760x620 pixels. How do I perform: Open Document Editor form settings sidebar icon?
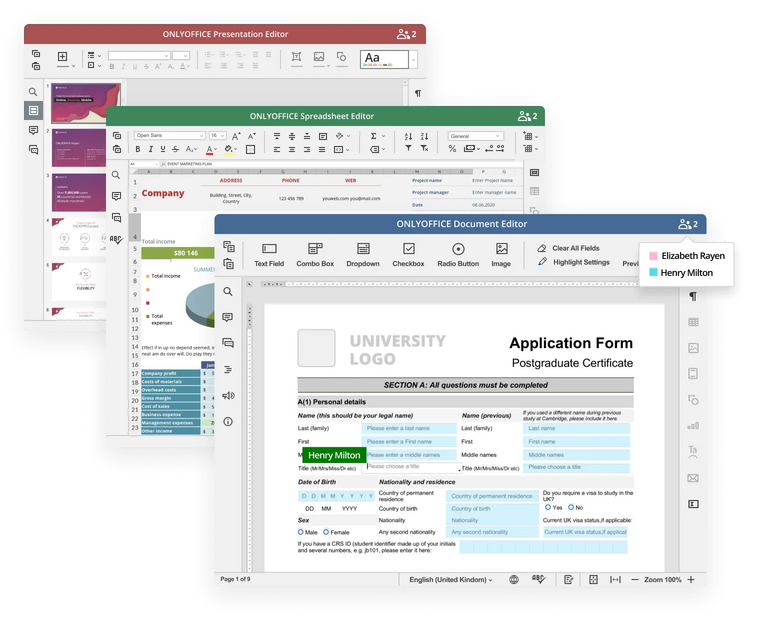[x=693, y=504]
